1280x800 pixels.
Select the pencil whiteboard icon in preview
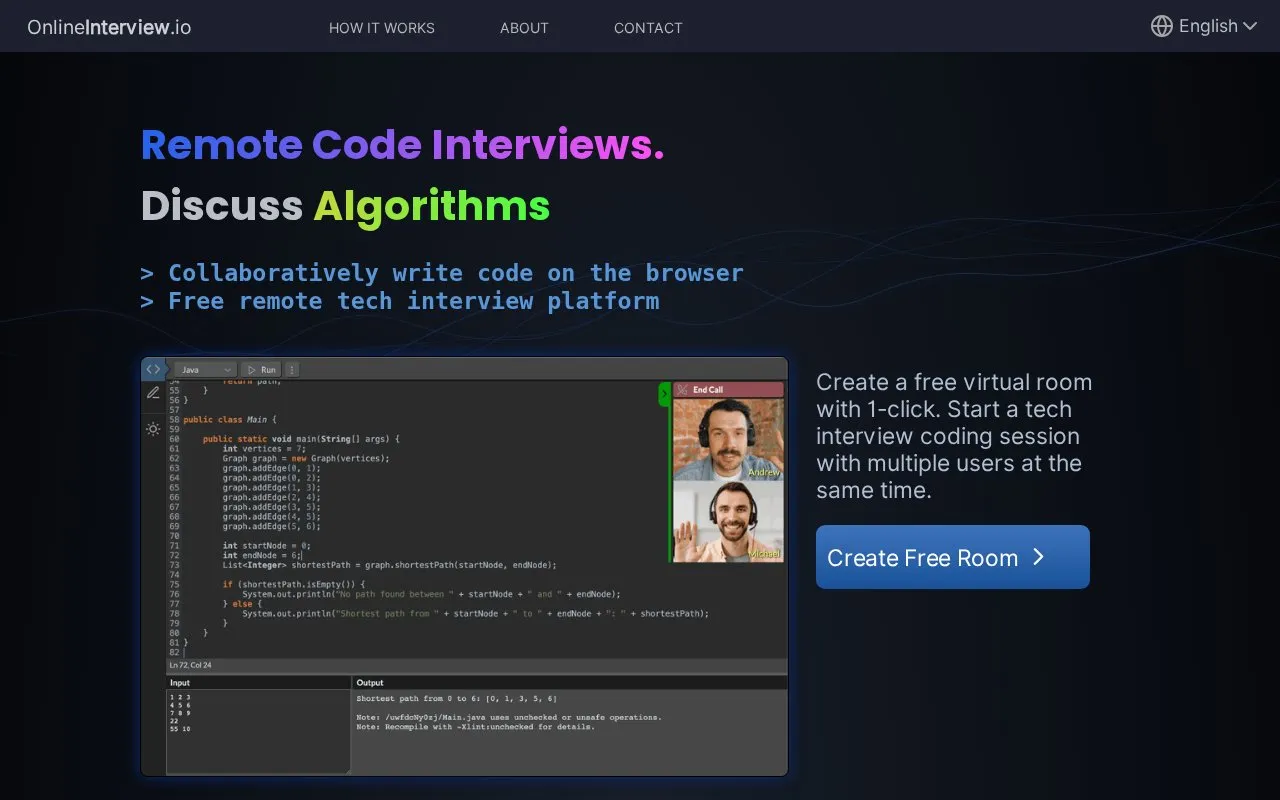point(153,394)
